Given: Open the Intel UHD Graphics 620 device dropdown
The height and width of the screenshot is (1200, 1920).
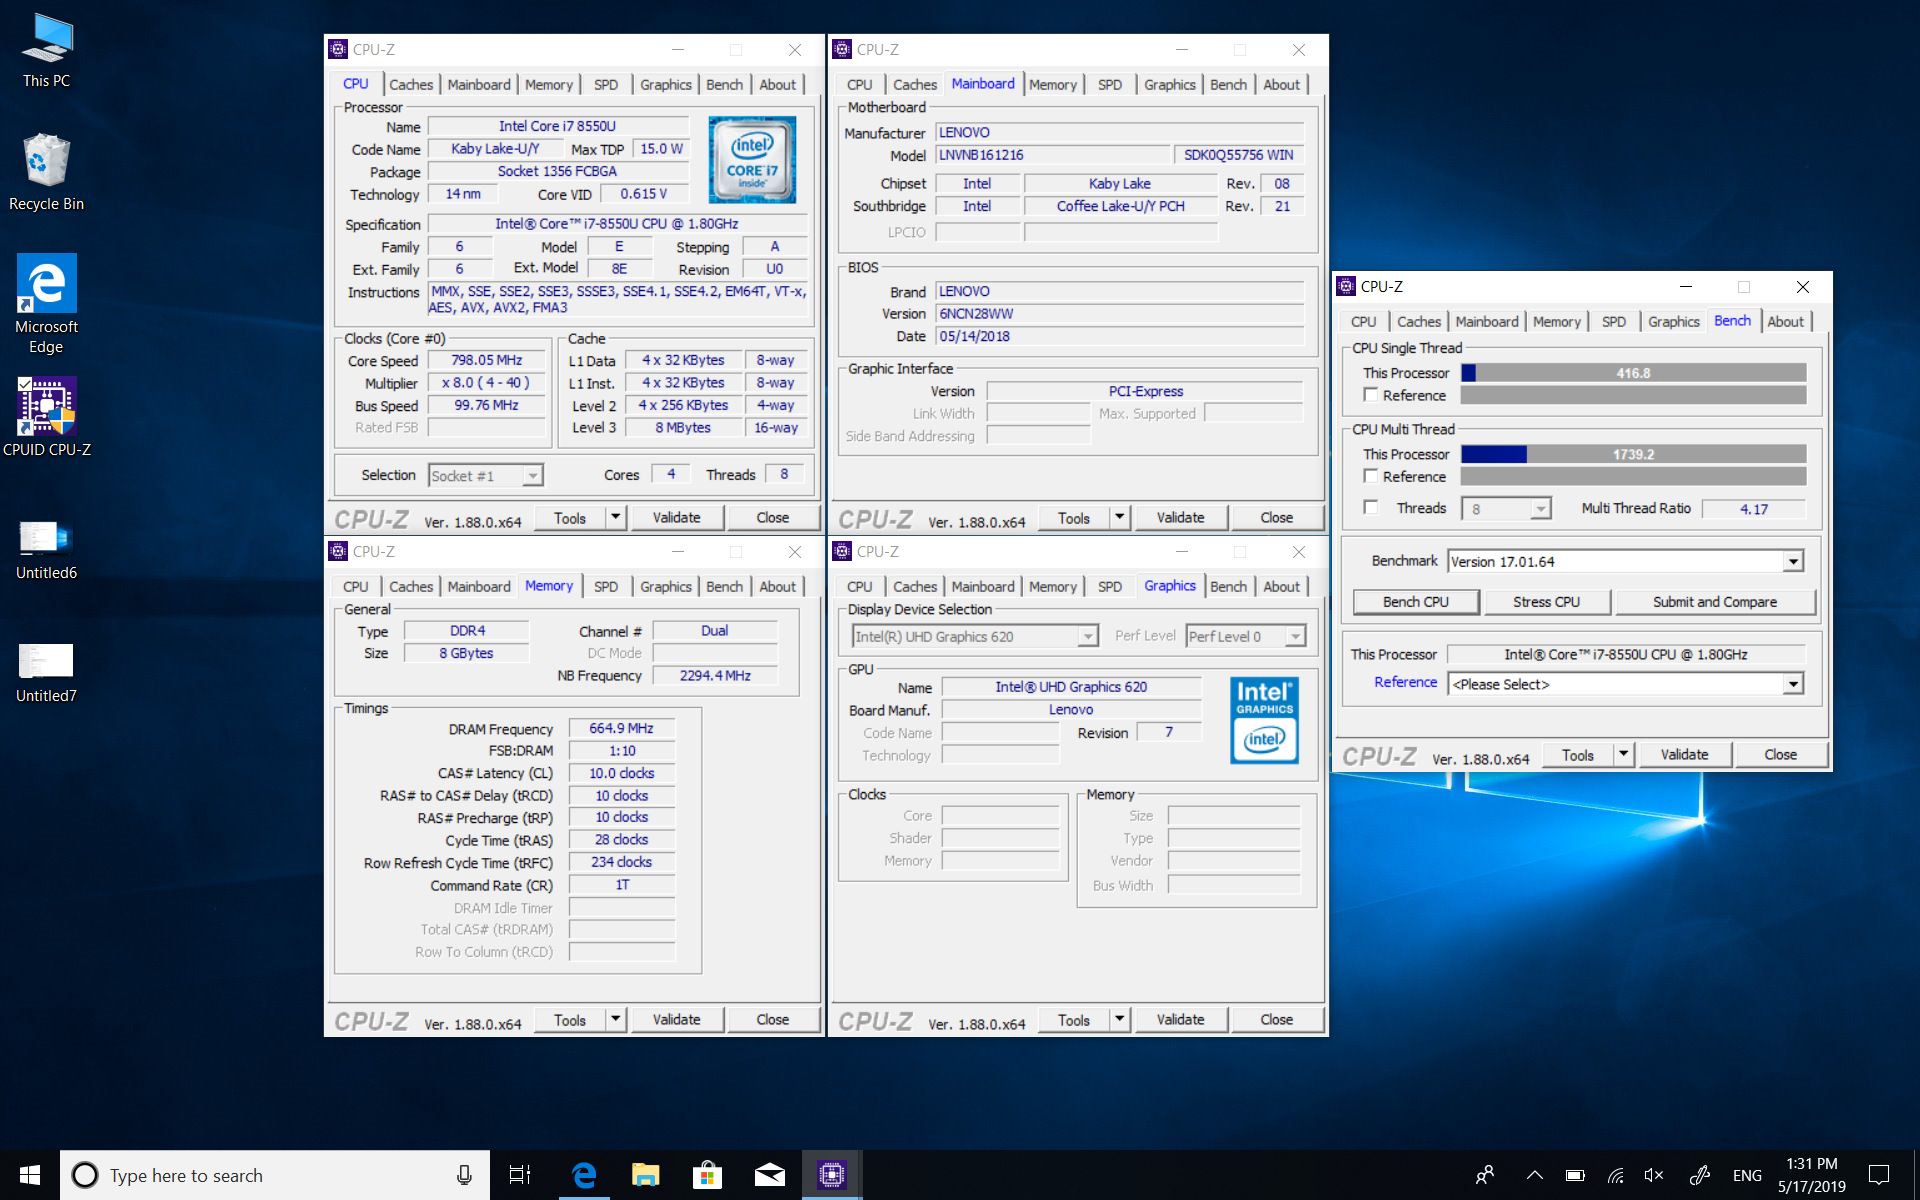Looking at the screenshot, I should pos(1087,636).
